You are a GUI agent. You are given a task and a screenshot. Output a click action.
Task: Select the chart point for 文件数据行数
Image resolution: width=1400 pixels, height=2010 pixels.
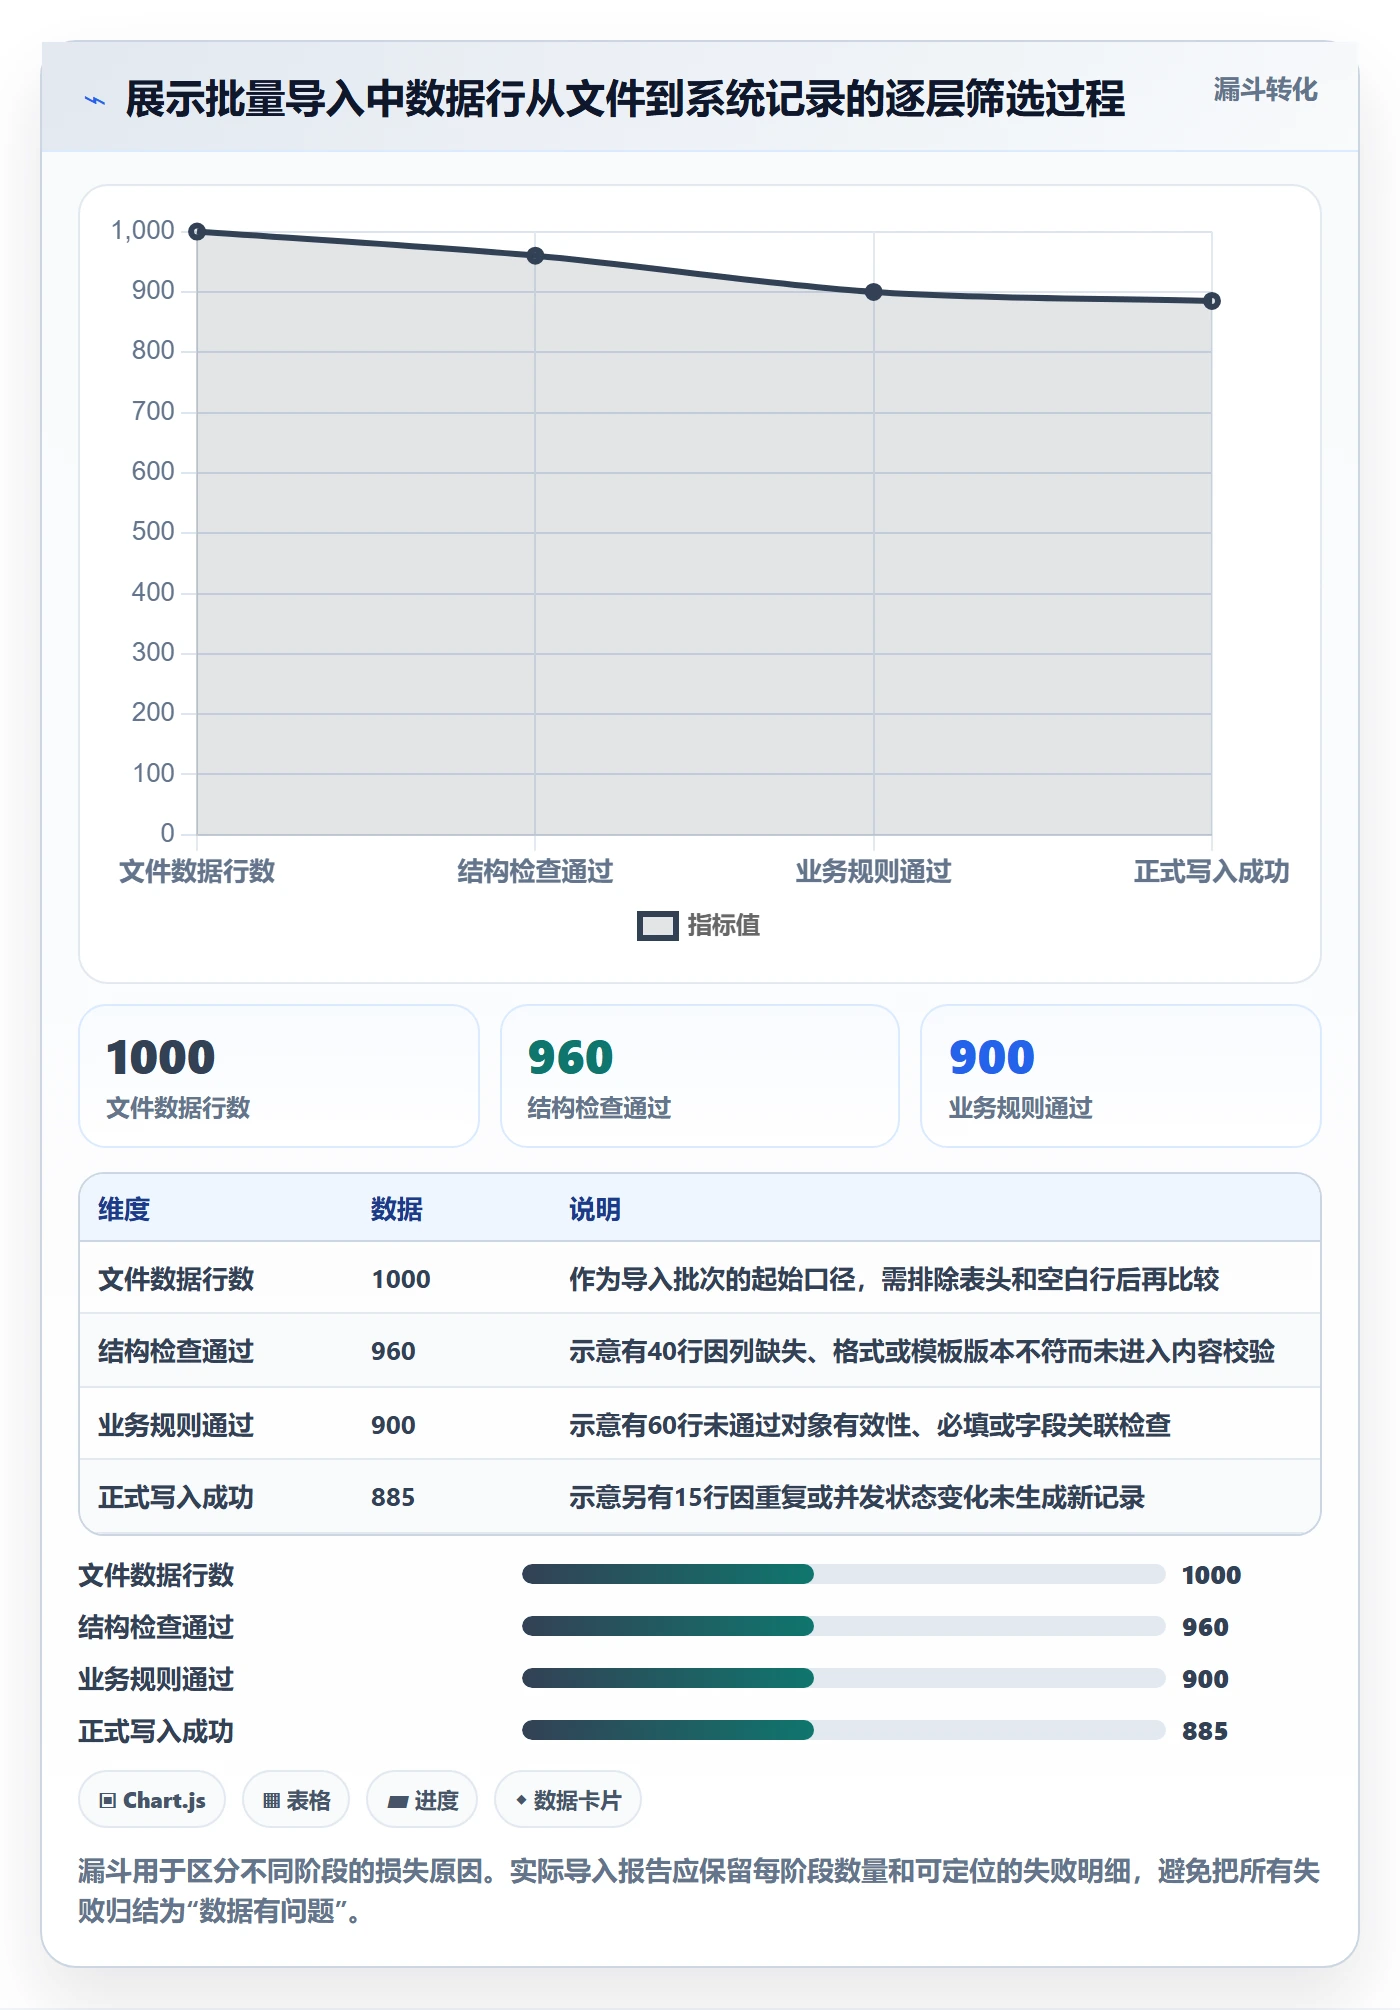(198, 232)
